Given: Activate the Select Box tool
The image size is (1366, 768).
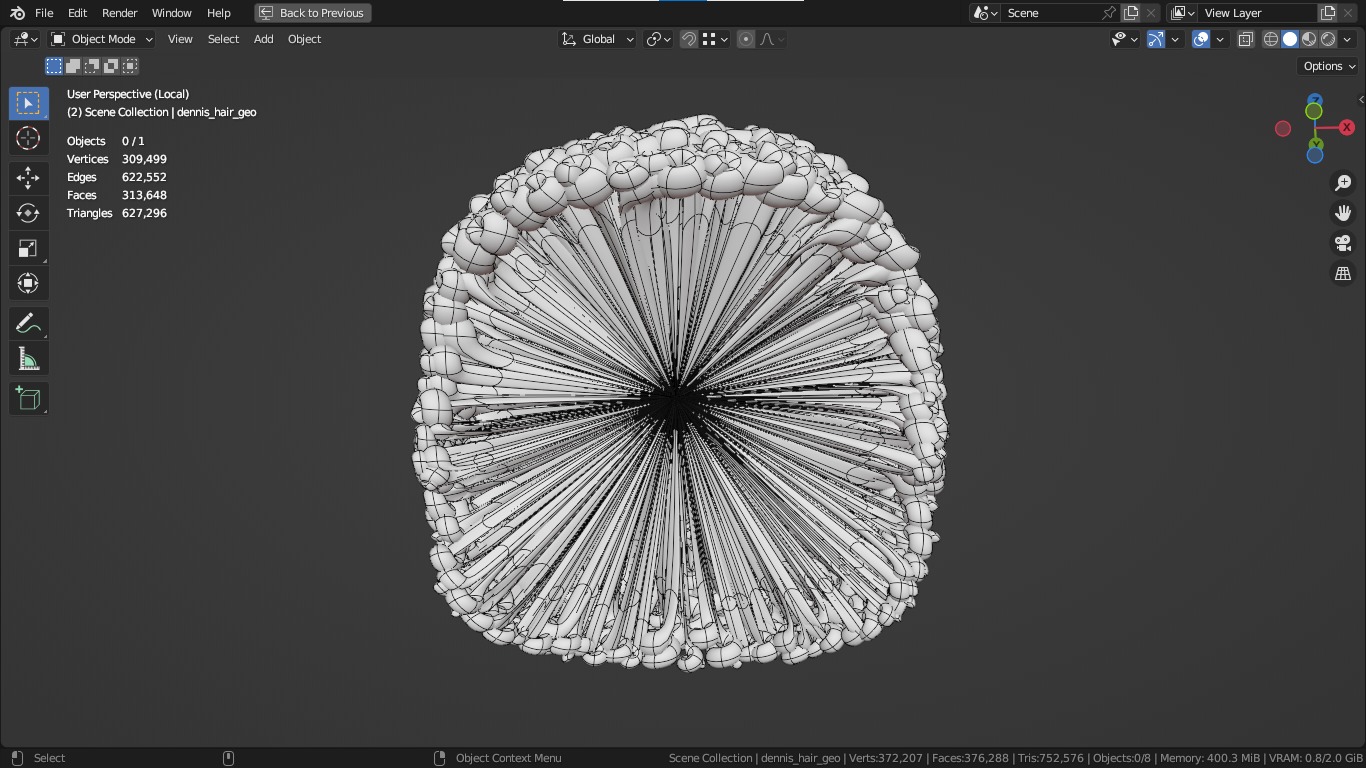Looking at the screenshot, I should tap(28, 104).
